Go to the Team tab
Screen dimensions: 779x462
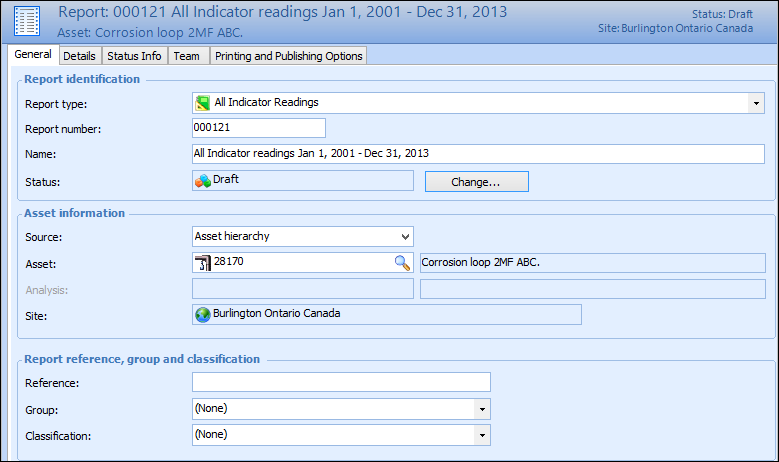pyautogui.click(x=187, y=56)
